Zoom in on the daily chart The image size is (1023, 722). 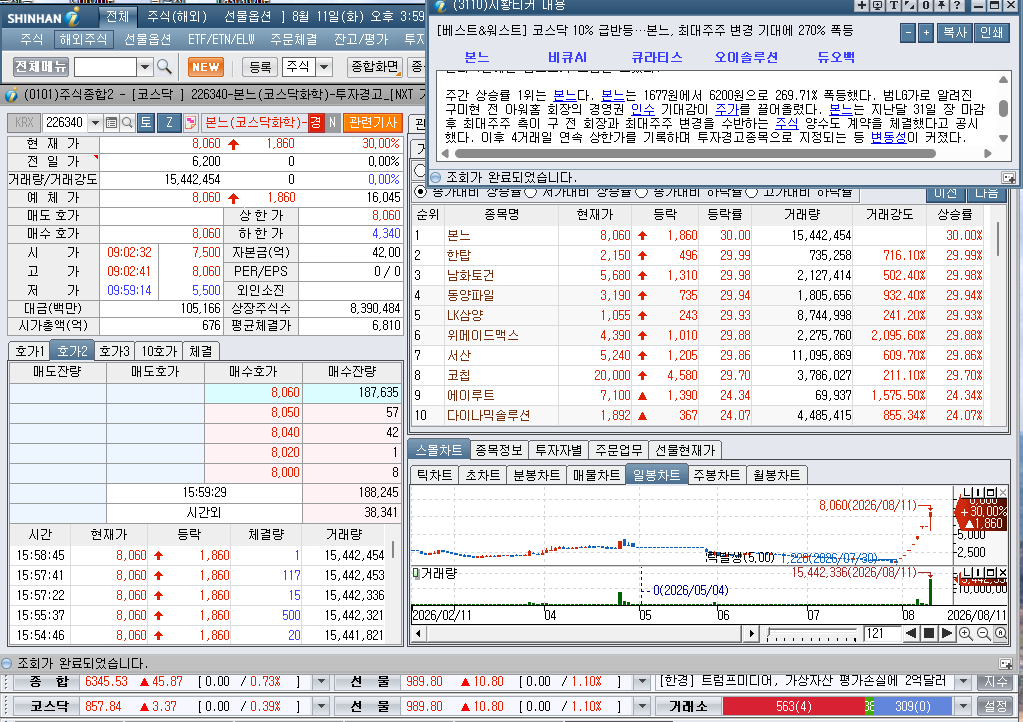(966, 633)
